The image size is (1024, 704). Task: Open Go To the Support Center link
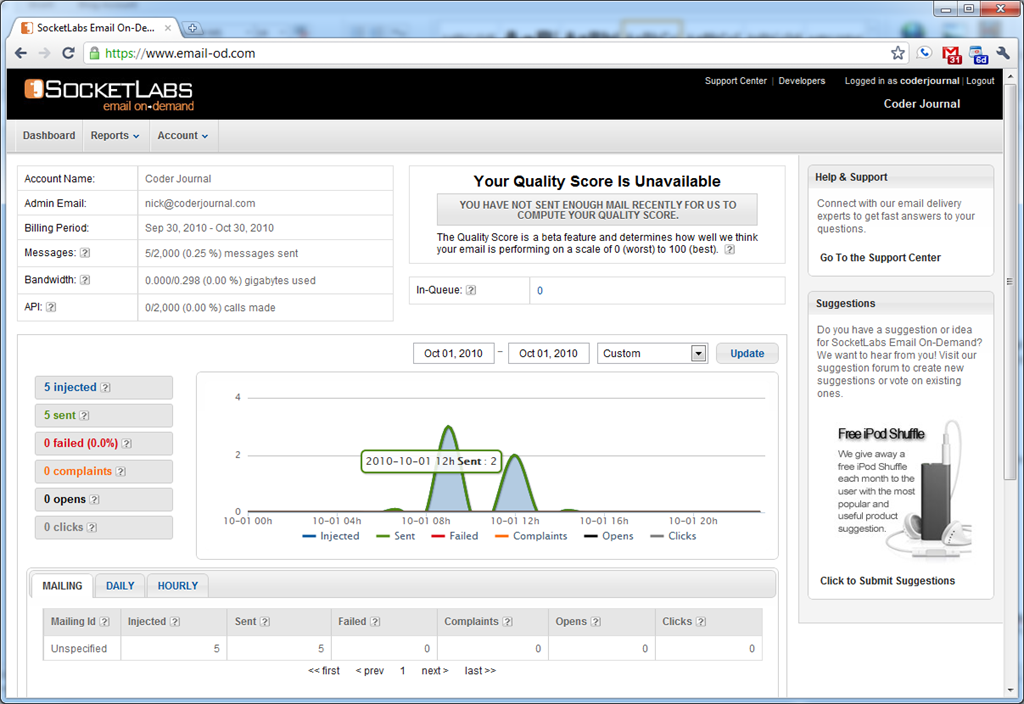point(880,258)
